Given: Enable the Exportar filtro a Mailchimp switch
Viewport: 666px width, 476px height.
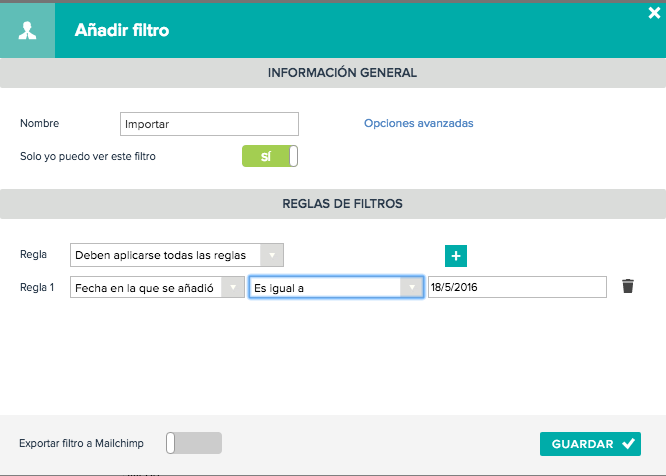Looking at the screenshot, I should [194, 443].
